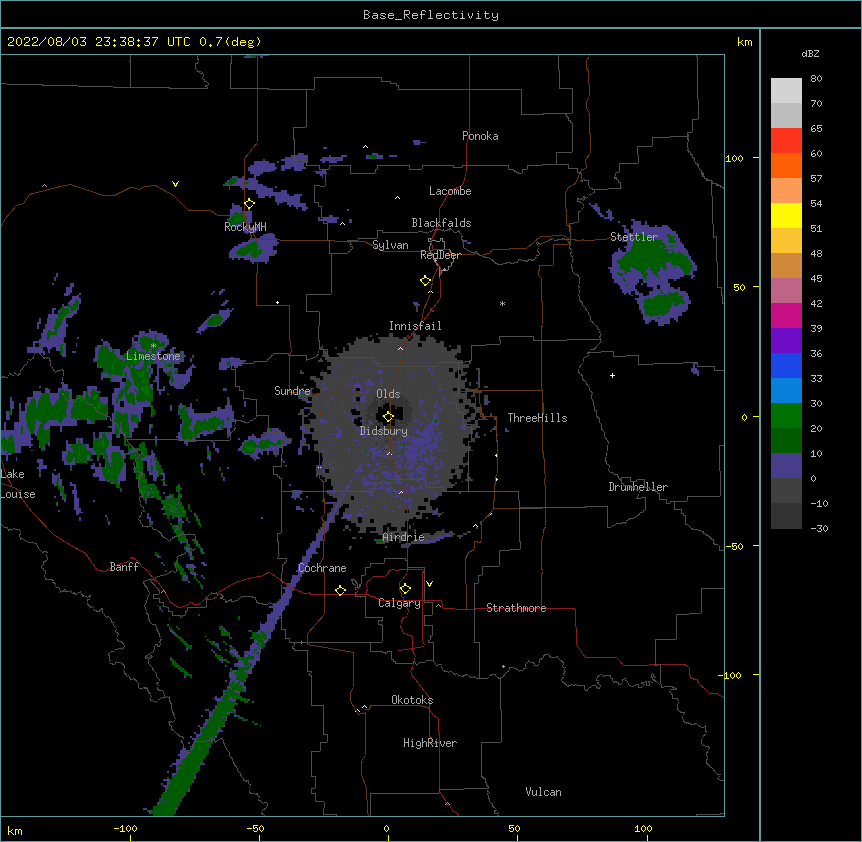Click the Didsbury town label

pyautogui.click(x=384, y=431)
